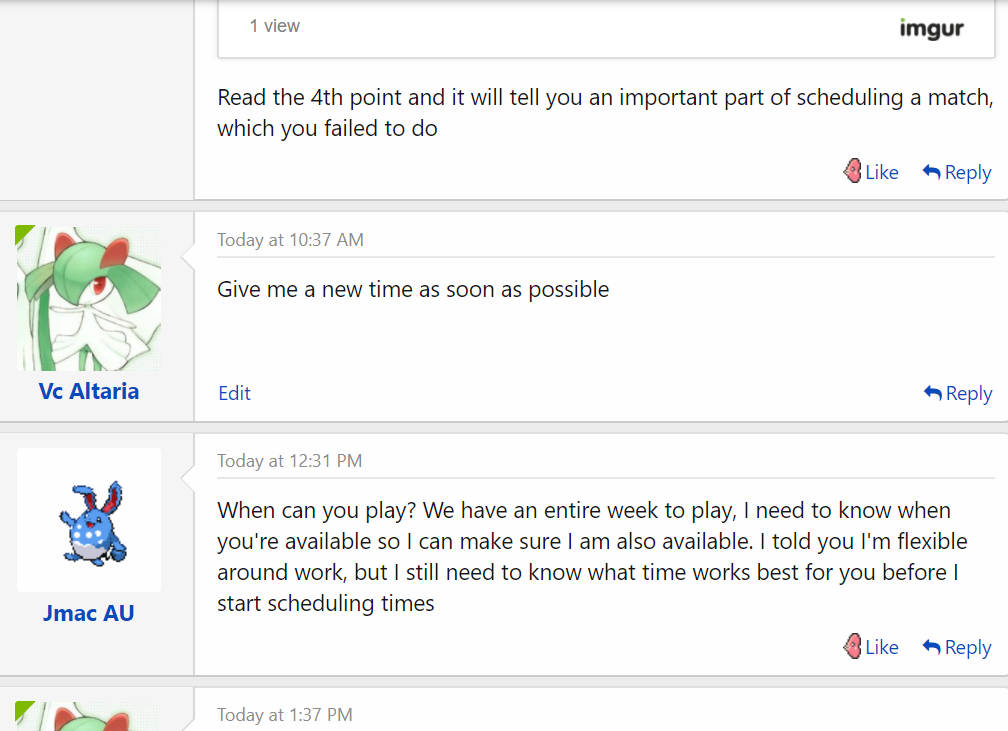Click the partial avatar beside the 1:37 PM post
Image resolution: width=1008 pixels, height=731 pixels.
point(89,716)
